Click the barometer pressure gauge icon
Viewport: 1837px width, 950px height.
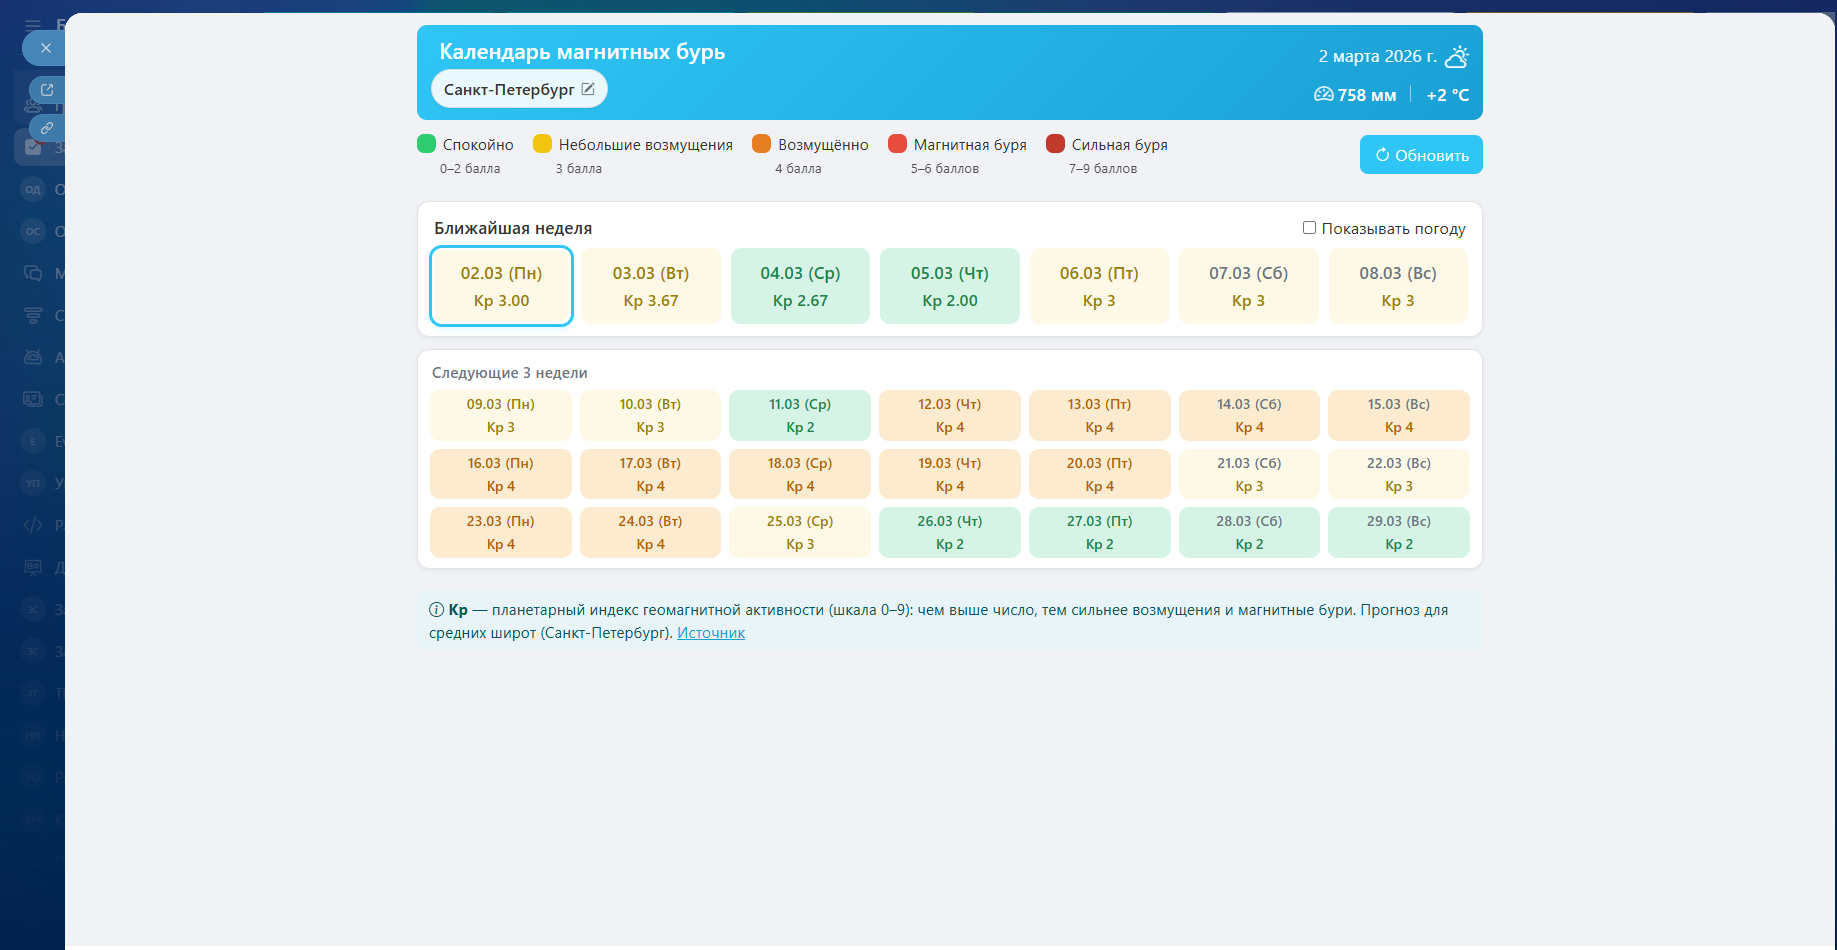[x=1323, y=94]
